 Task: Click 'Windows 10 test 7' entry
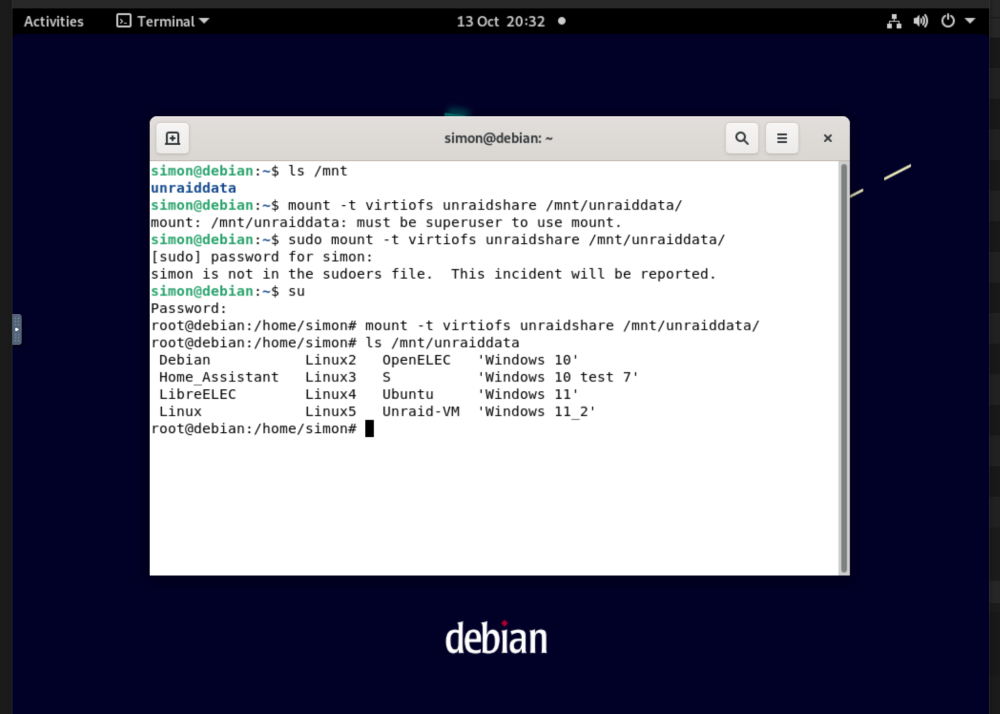pyautogui.click(x=558, y=377)
